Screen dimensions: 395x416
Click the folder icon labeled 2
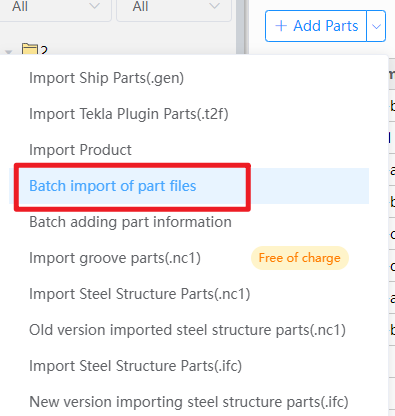pyautogui.click(x=30, y=49)
